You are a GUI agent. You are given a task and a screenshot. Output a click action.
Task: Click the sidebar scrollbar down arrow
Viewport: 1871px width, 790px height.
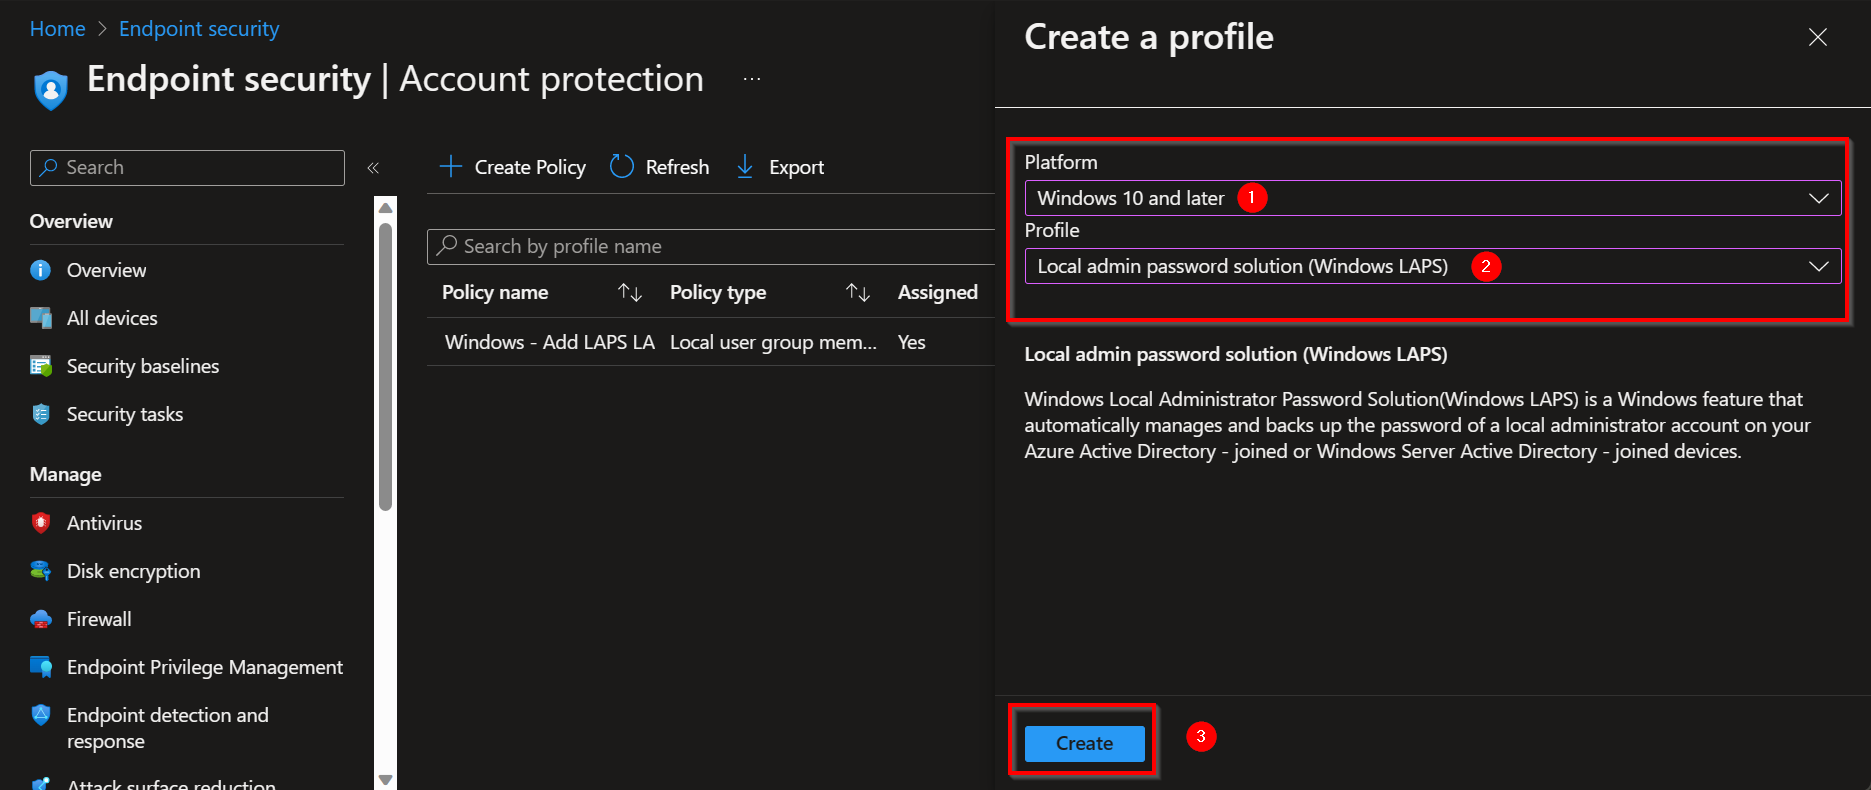[385, 779]
